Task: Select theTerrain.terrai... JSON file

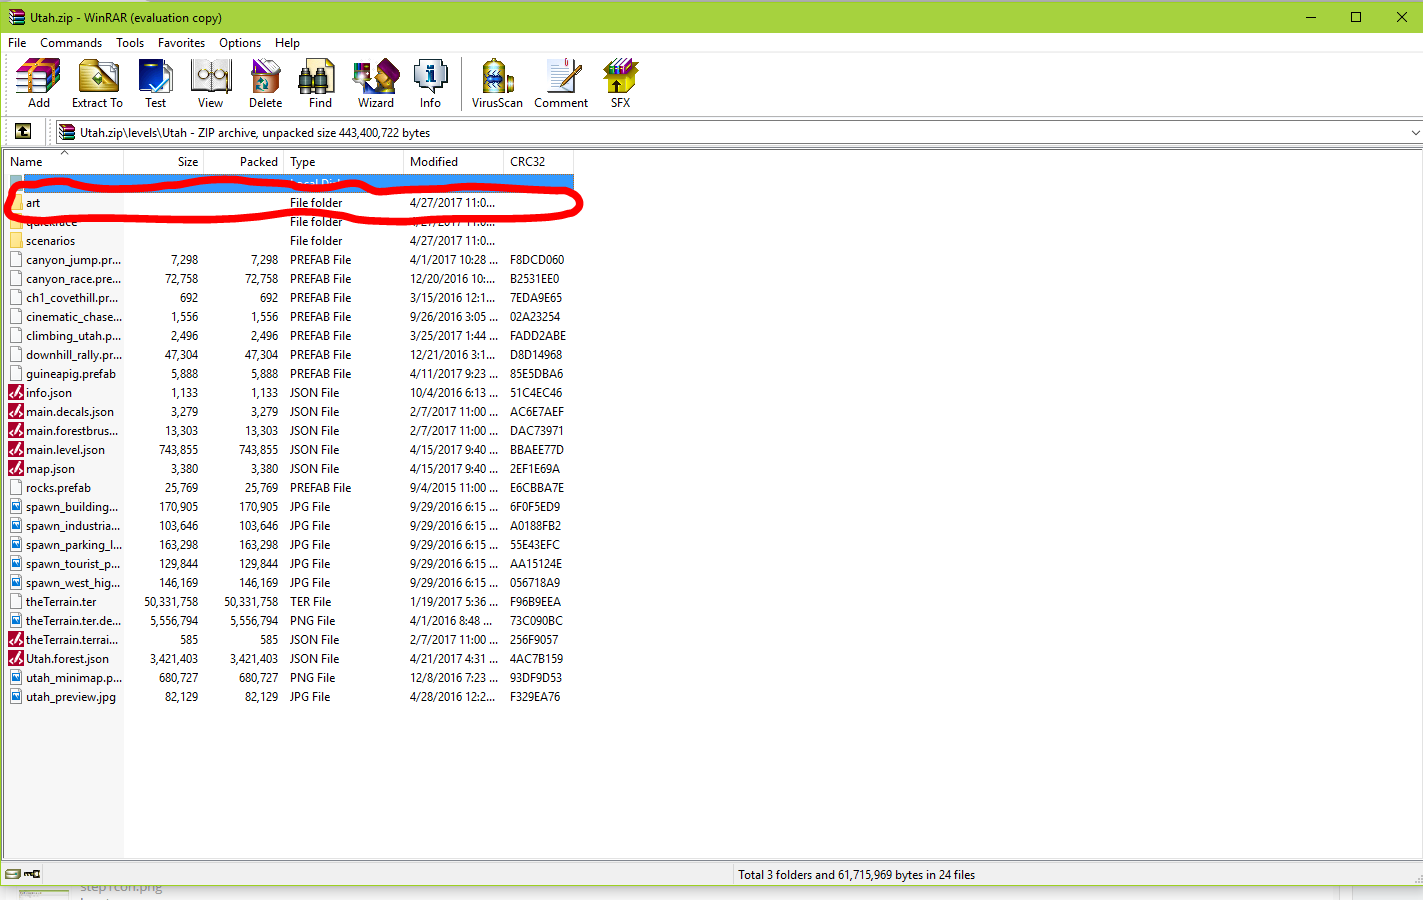Action: [290, 640]
